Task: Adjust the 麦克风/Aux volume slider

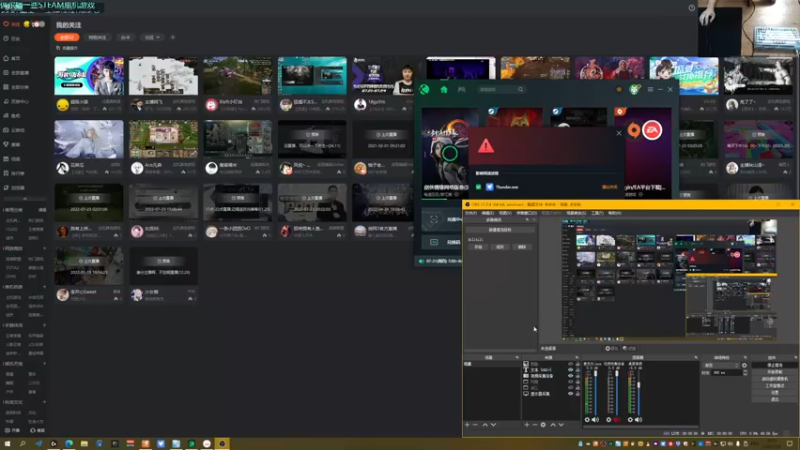Action: (595, 393)
